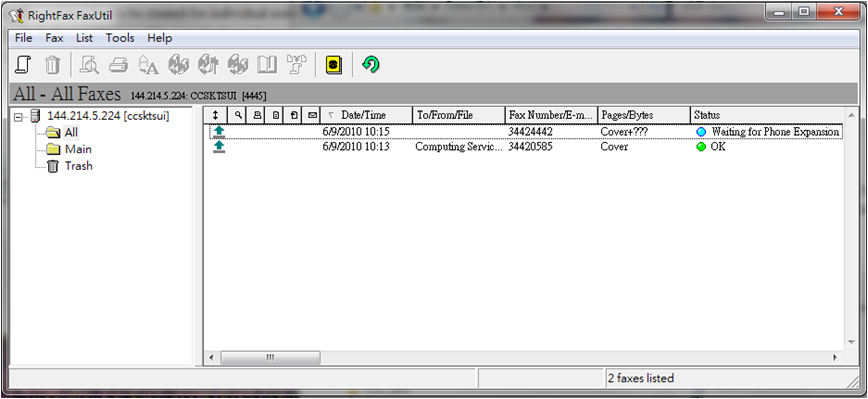Click the New Fax scroll icon

(x=23, y=65)
